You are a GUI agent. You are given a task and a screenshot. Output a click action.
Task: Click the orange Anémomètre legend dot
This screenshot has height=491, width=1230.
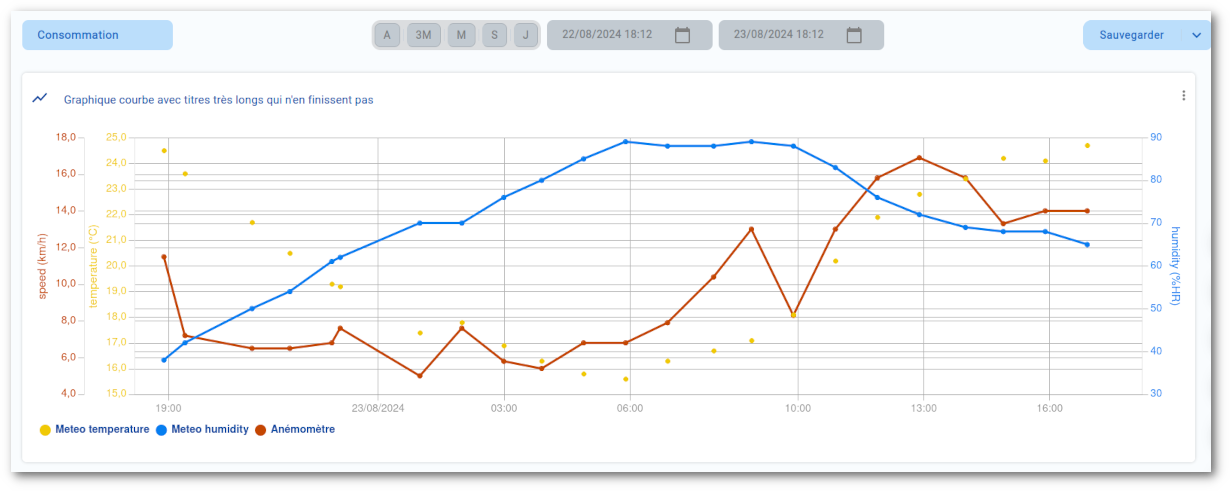pyautogui.click(x=261, y=430)
